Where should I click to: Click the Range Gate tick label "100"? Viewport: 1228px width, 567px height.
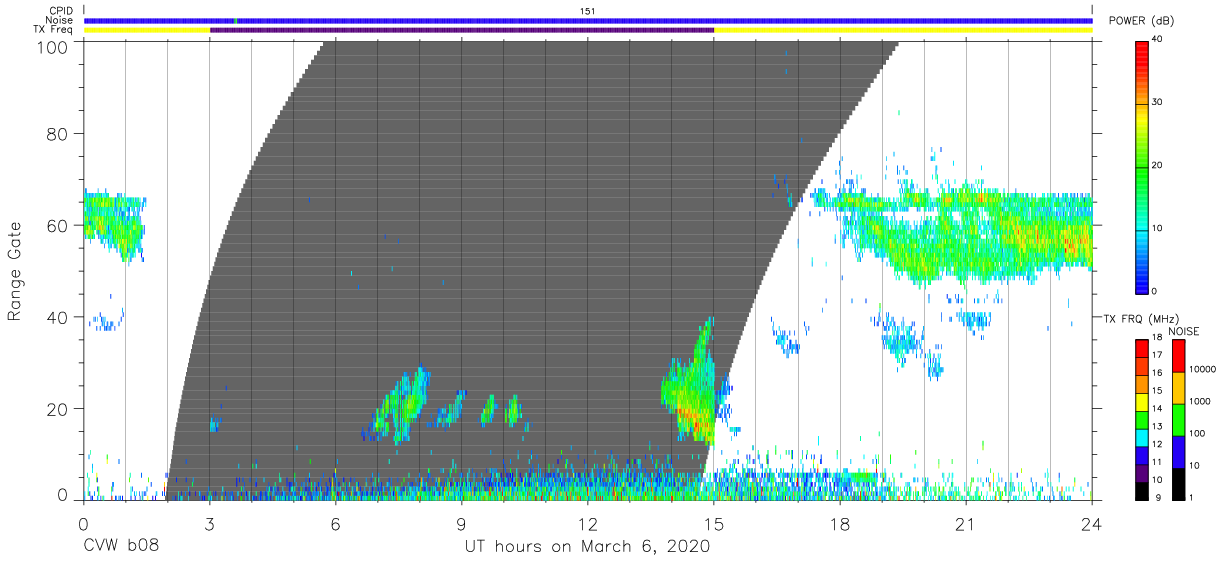click(x=53, y=47)
